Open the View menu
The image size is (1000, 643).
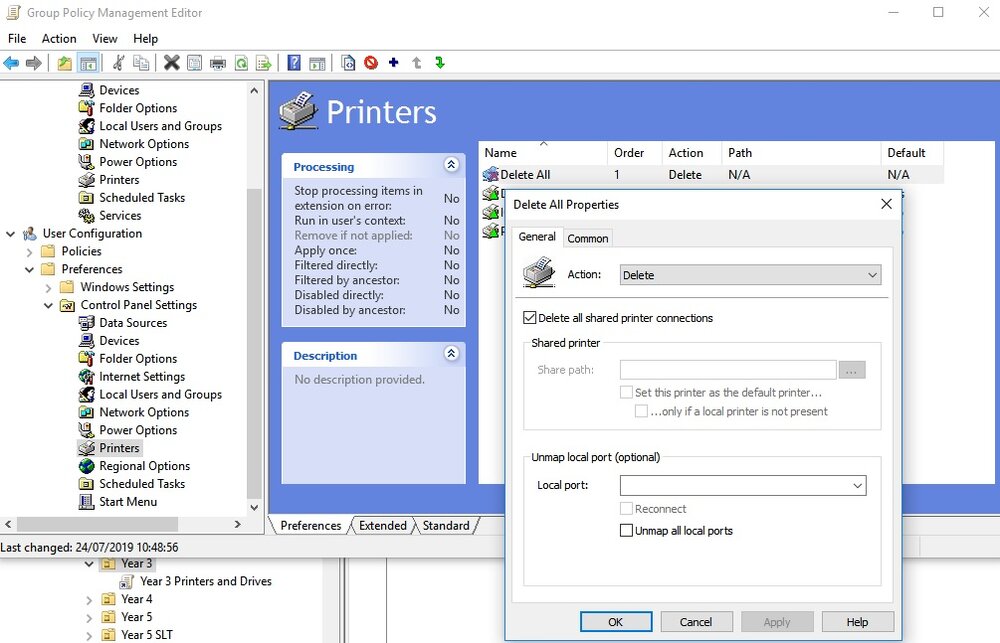pyautogui.click(x=105, y=38)
